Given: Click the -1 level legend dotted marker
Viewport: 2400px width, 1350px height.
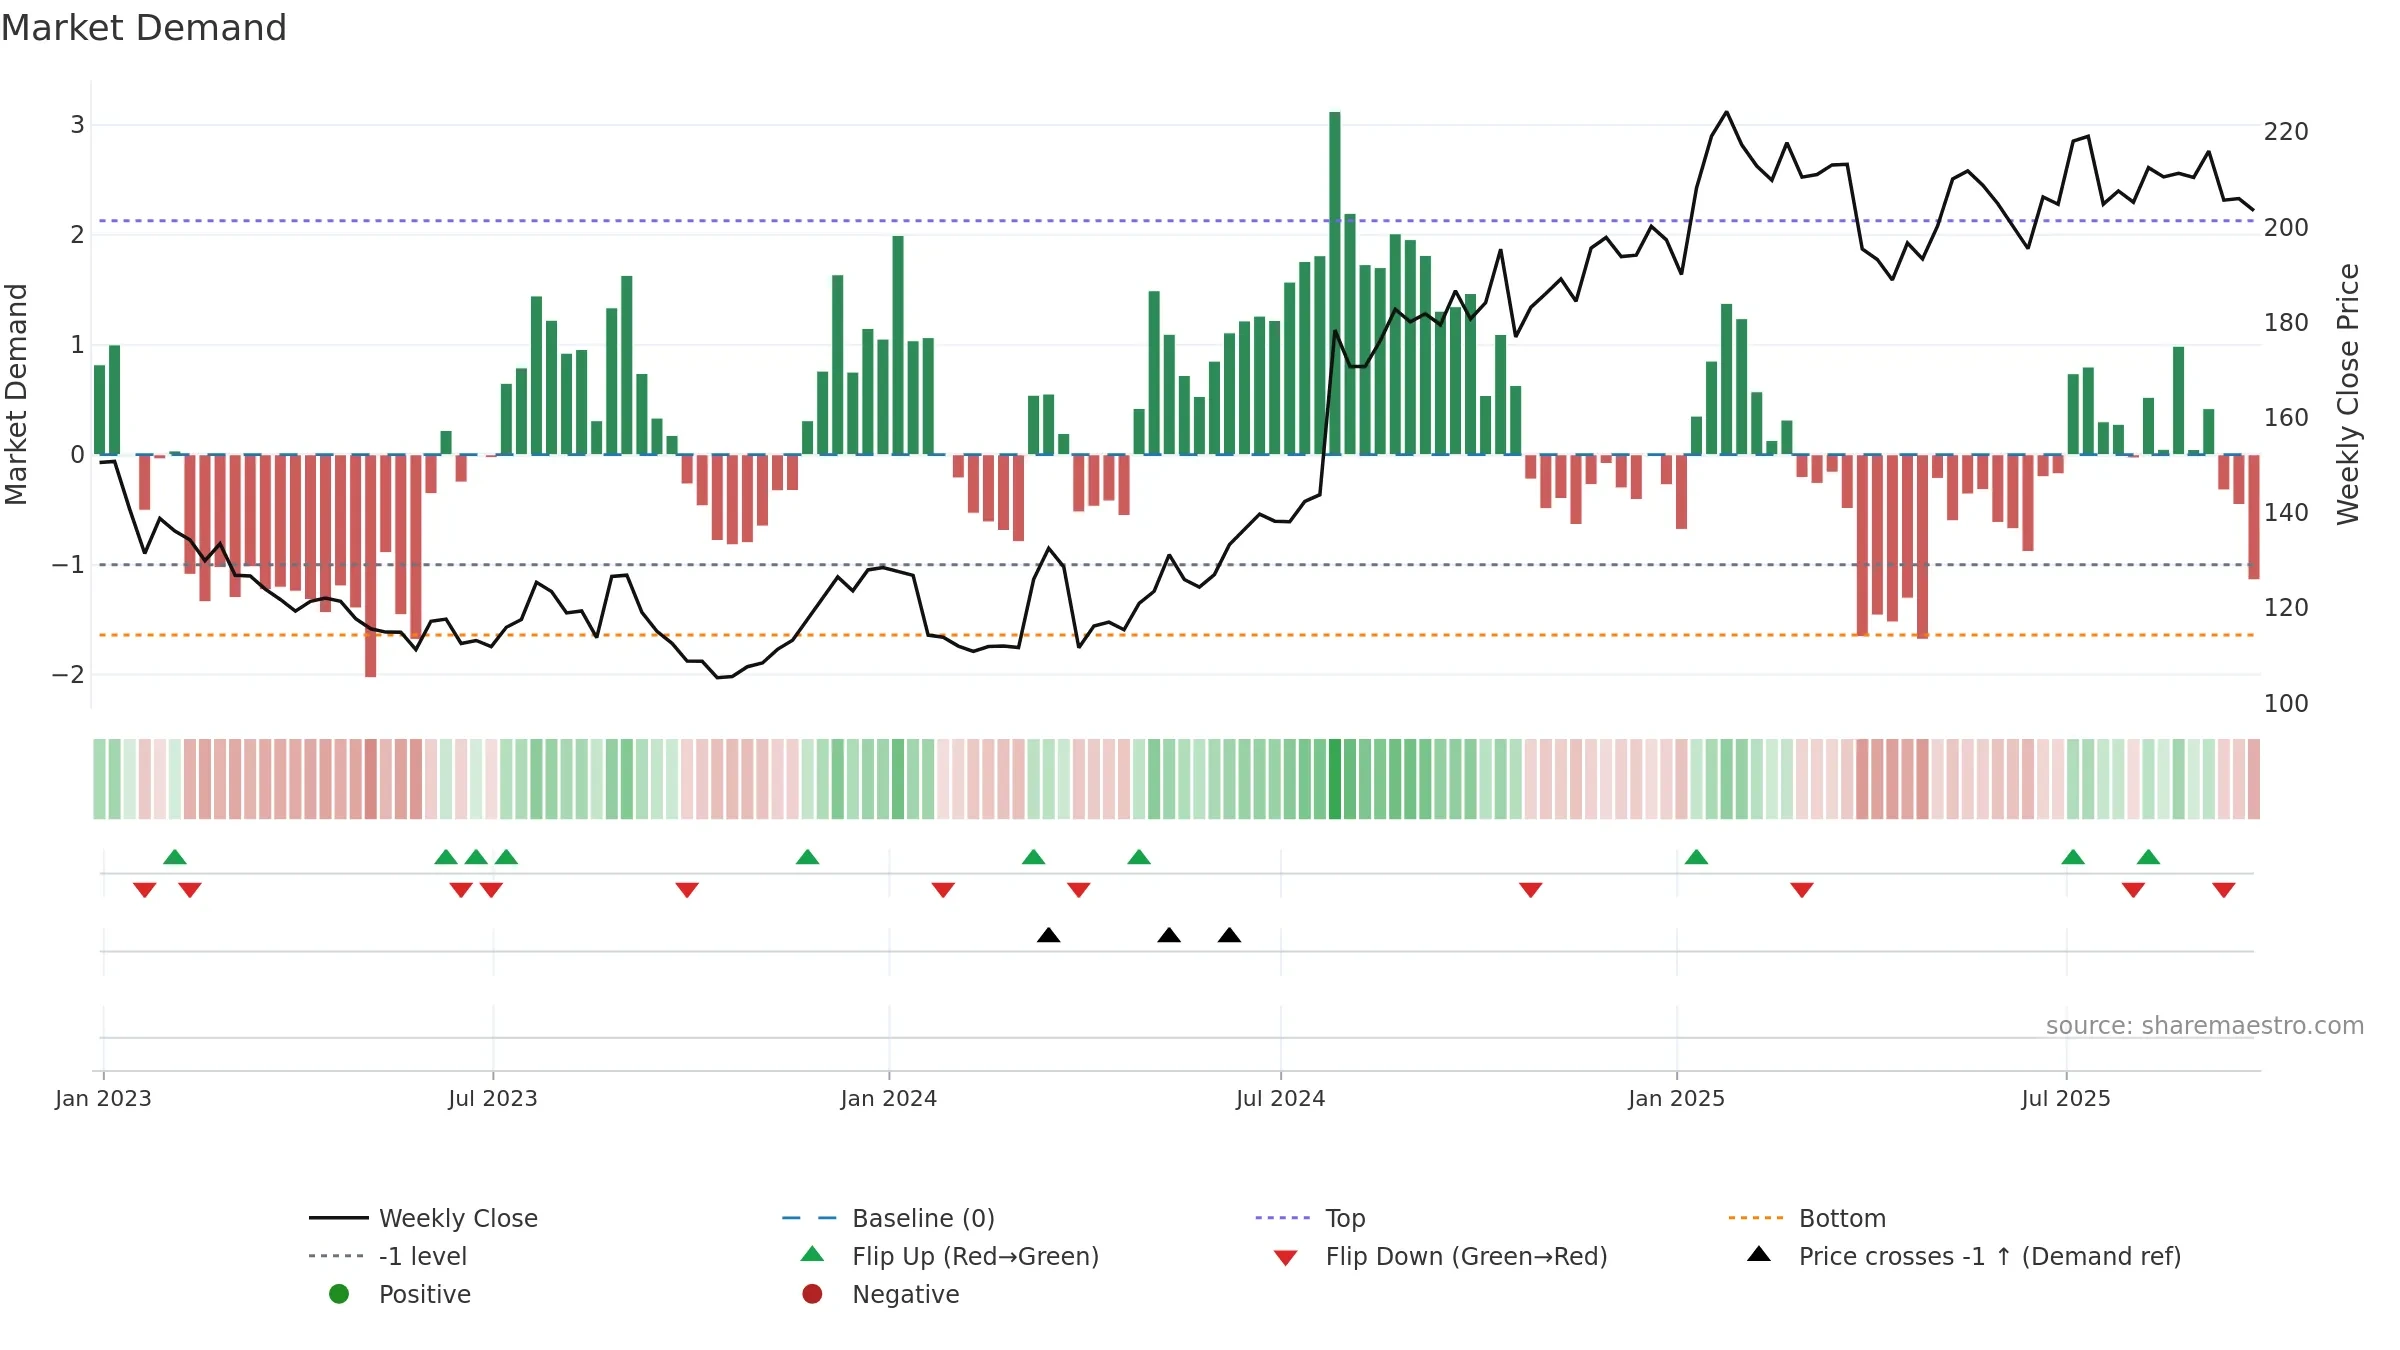Looking at the screenshot, I should click(338, 1256).
